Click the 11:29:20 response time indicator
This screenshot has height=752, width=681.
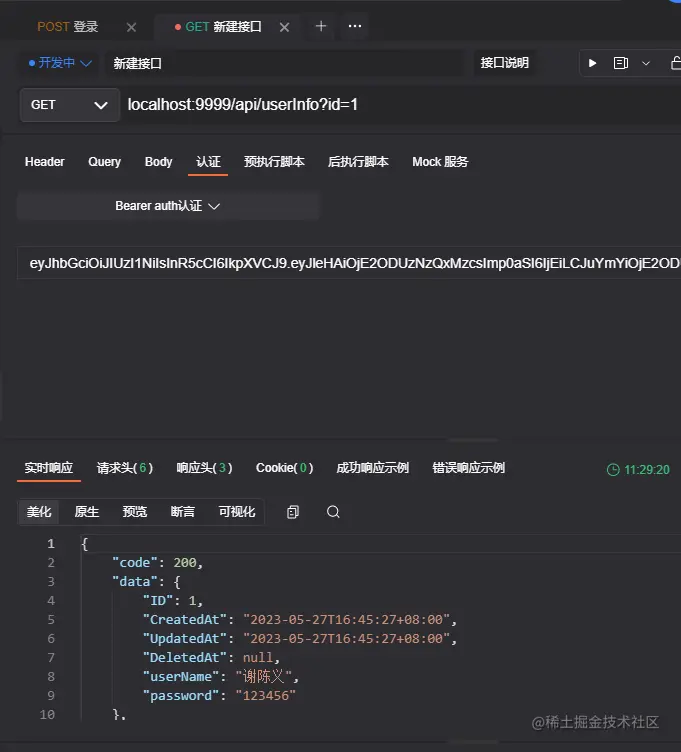(638, 470)
